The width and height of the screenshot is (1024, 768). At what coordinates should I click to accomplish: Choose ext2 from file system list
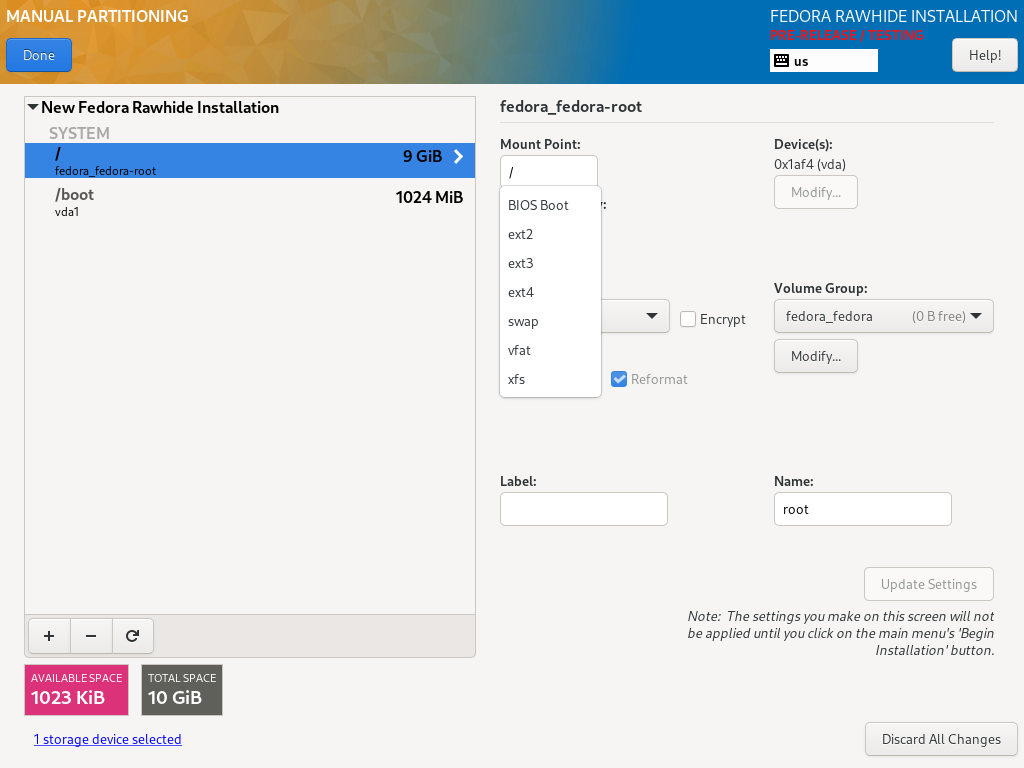tap(550, 234)
